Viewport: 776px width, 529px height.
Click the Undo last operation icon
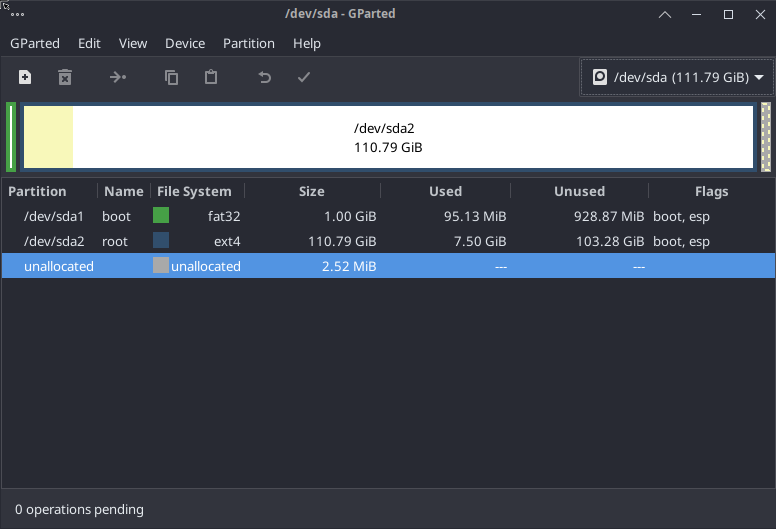(x=264, y=77)
